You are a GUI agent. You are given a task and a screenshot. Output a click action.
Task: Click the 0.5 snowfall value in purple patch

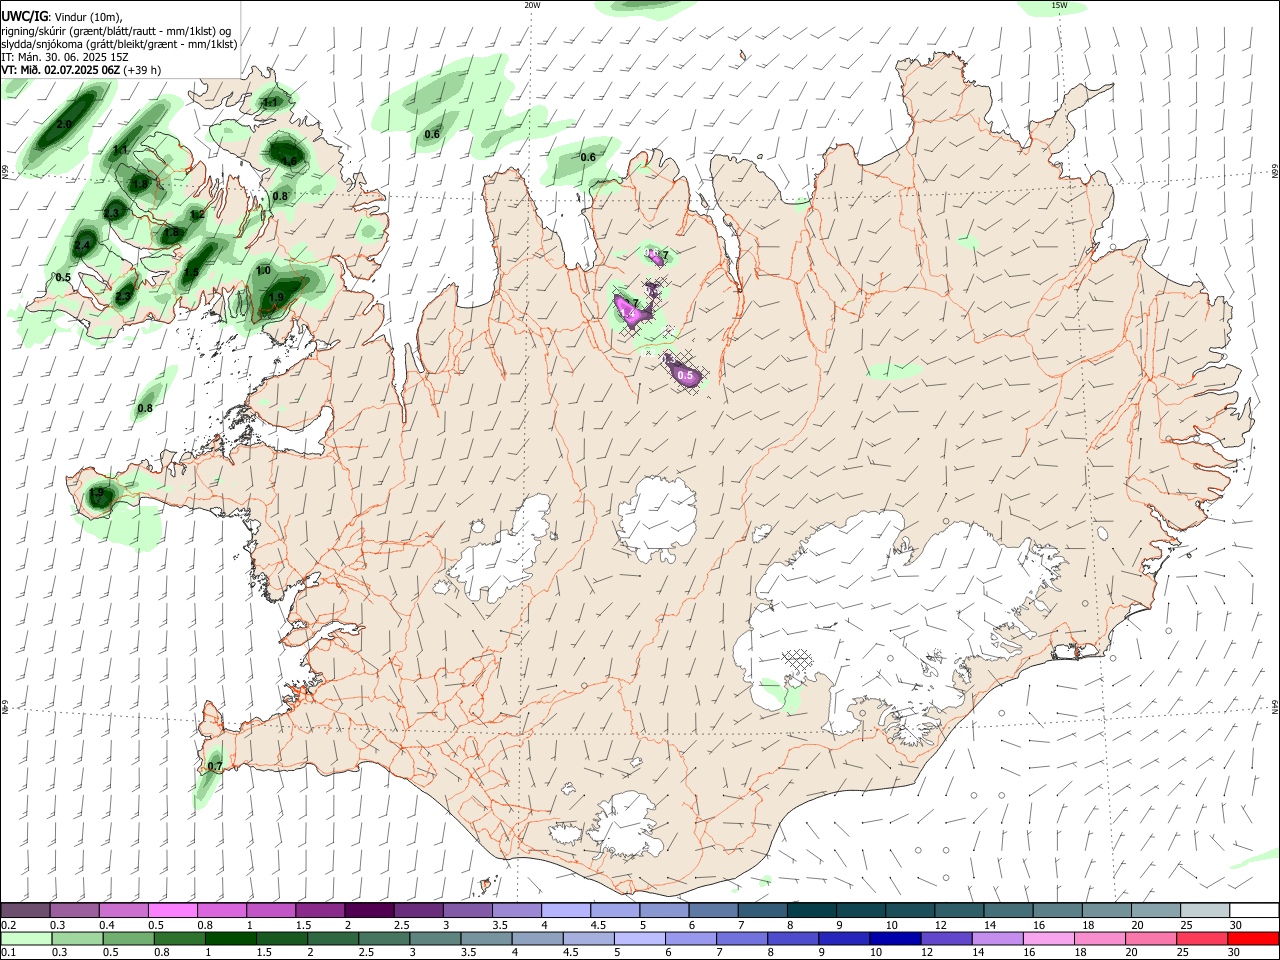click(x=685, y=376)
